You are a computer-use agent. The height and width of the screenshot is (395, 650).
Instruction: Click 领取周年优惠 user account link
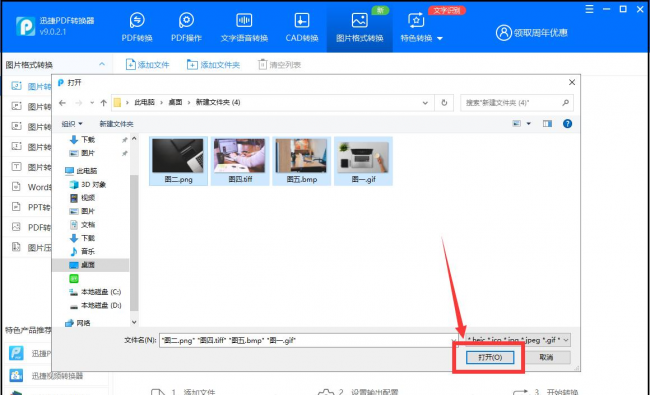pos(531,32)
